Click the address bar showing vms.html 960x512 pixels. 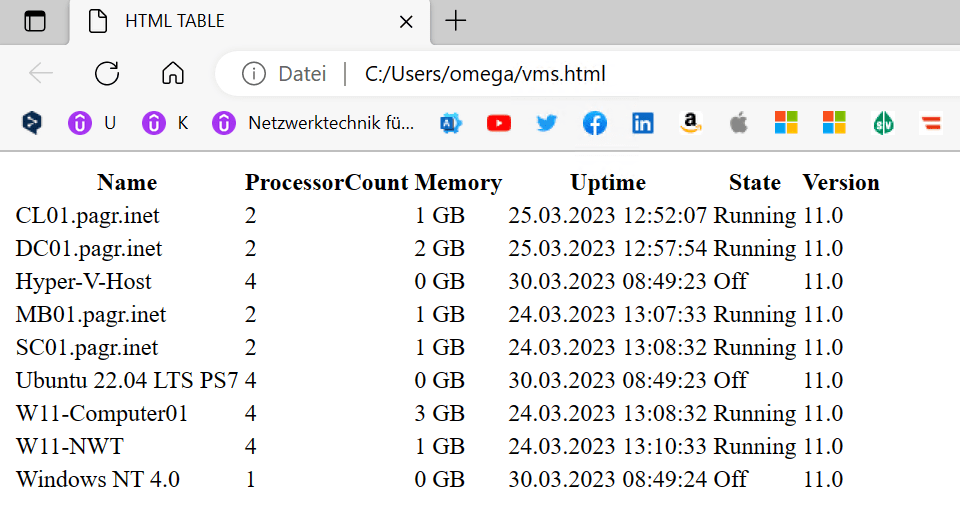pyautogui.click(x=600, y=73)
